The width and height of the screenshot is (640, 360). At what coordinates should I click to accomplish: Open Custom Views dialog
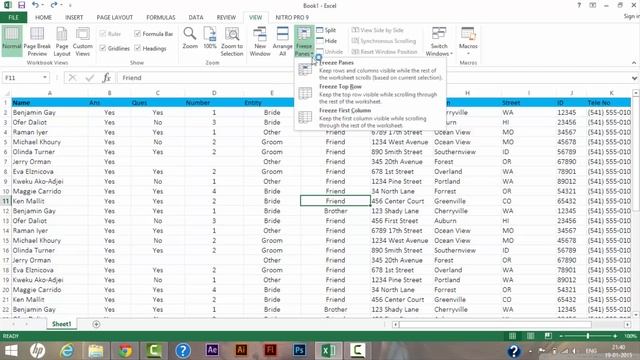[82, 41]
